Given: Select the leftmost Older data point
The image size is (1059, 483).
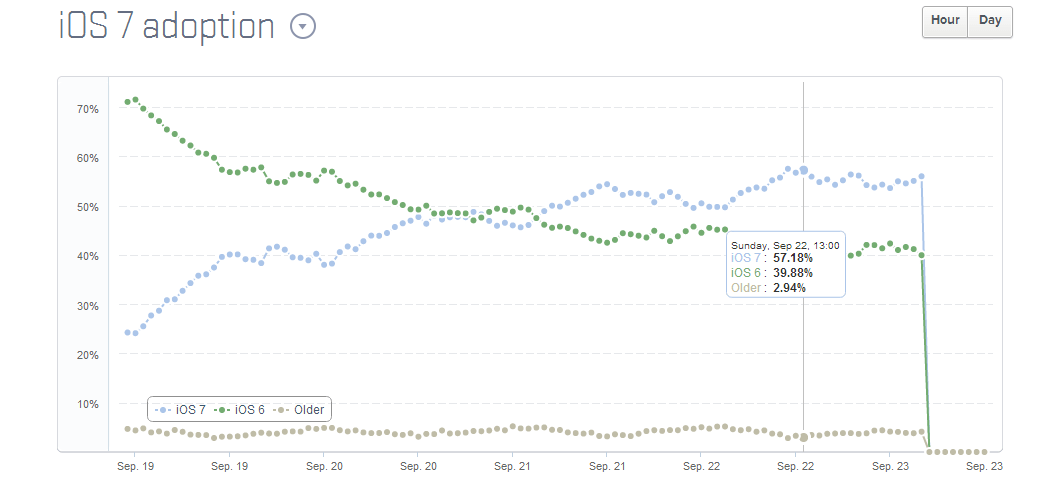Looking at the screenshot, I should coord(127,429).
